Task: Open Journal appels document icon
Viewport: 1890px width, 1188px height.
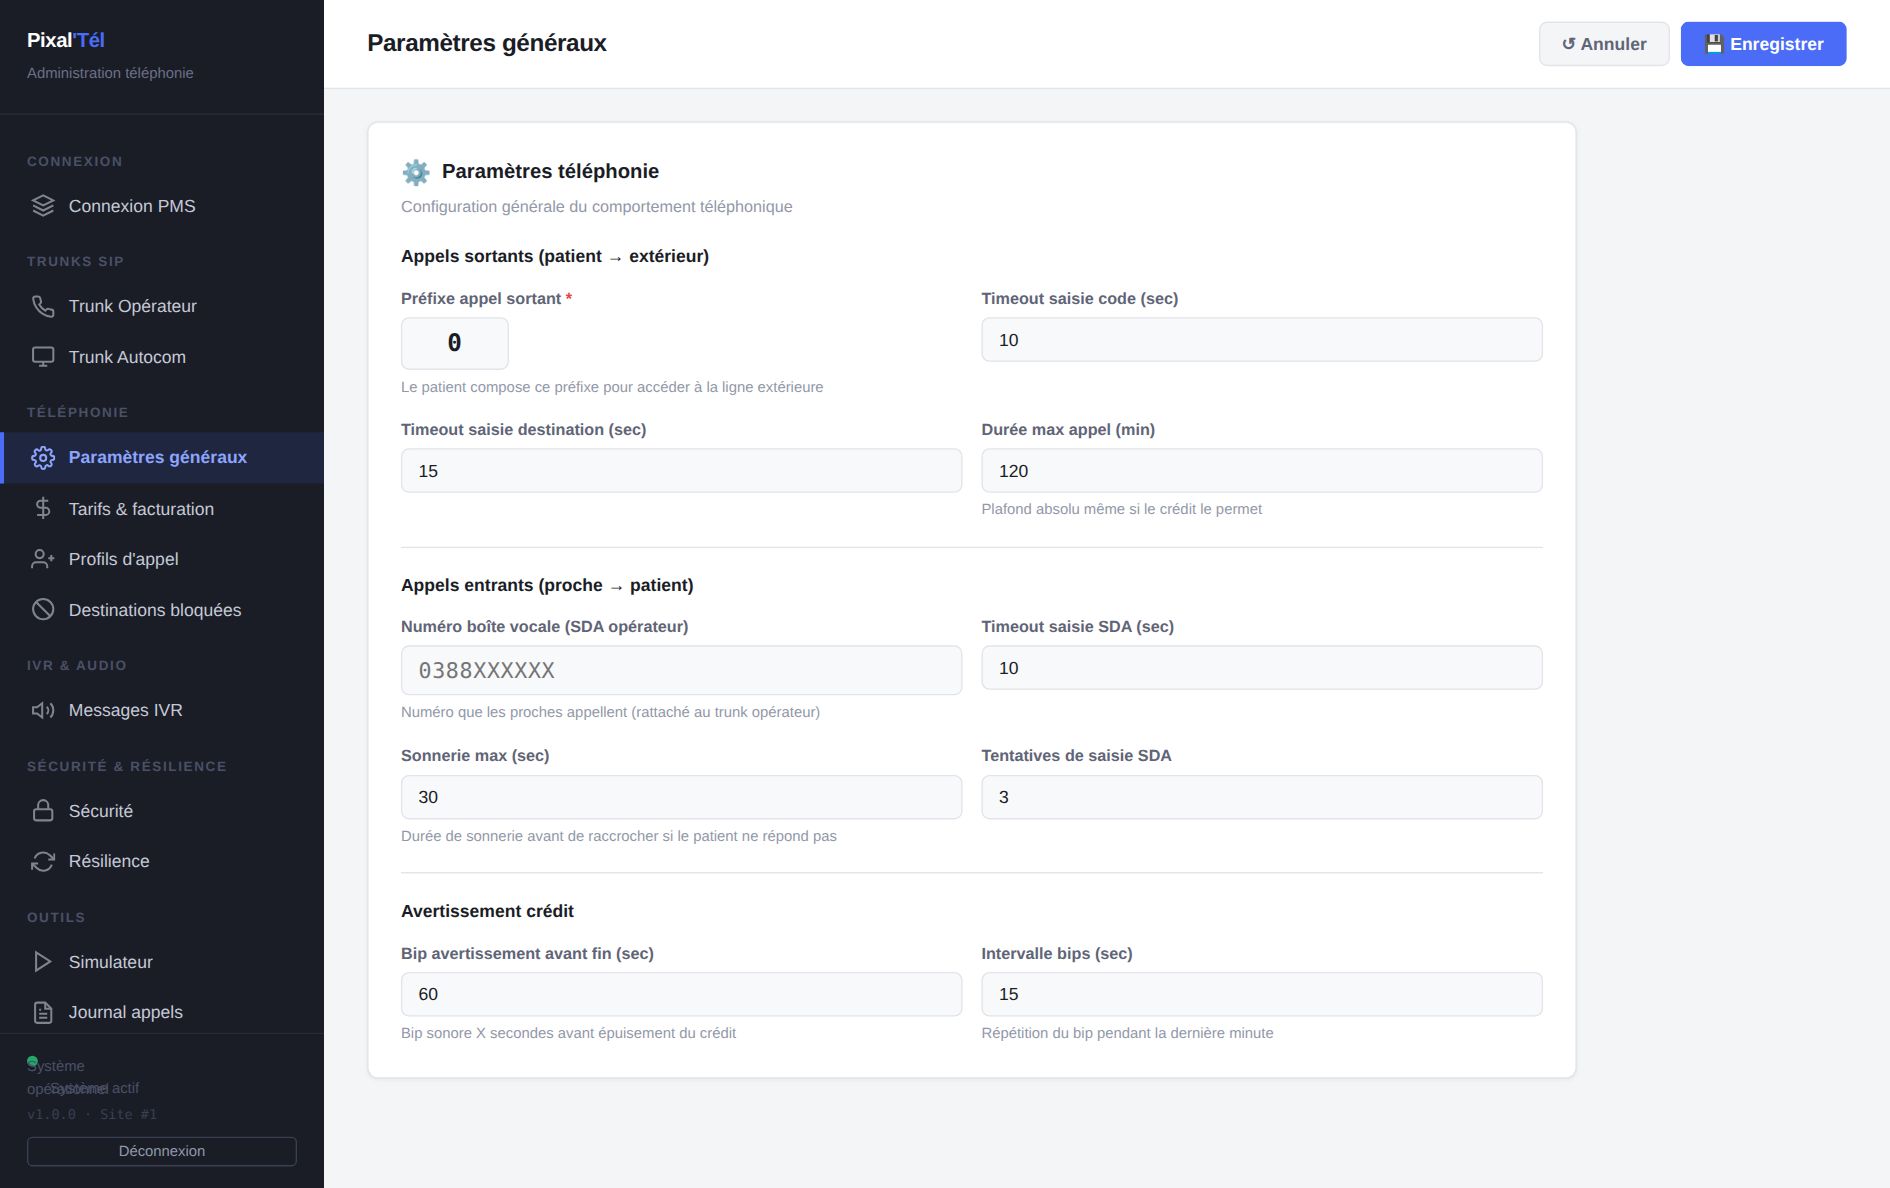Action: click(x=43, y=1012)
